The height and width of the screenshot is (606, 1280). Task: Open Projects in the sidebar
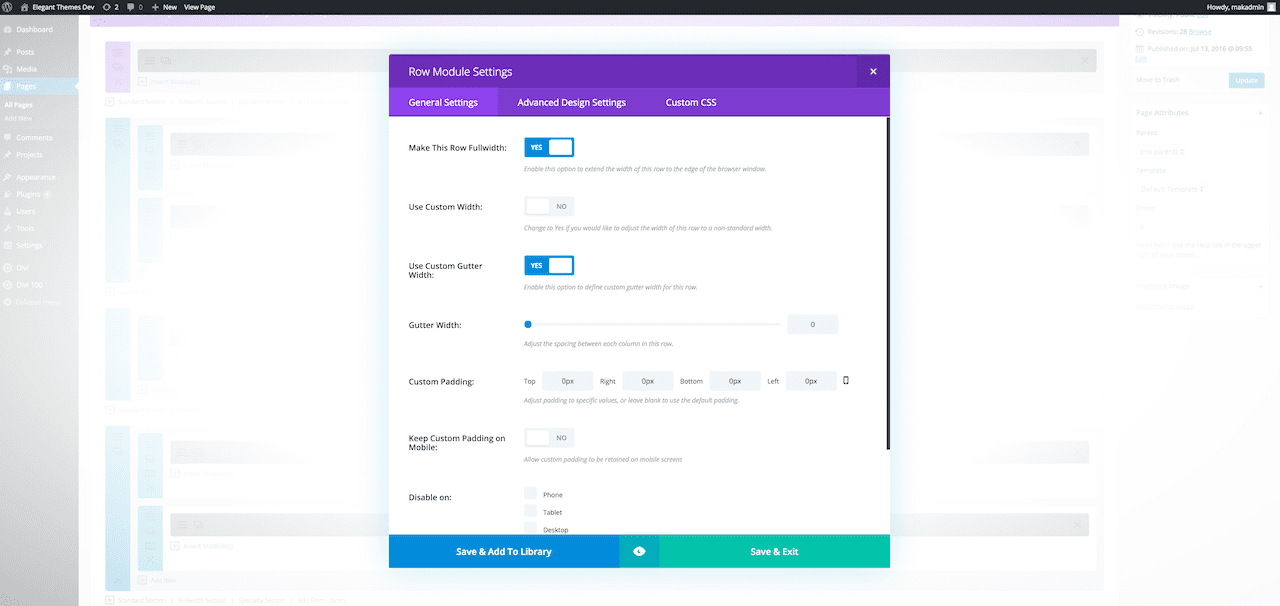point(29,155)
